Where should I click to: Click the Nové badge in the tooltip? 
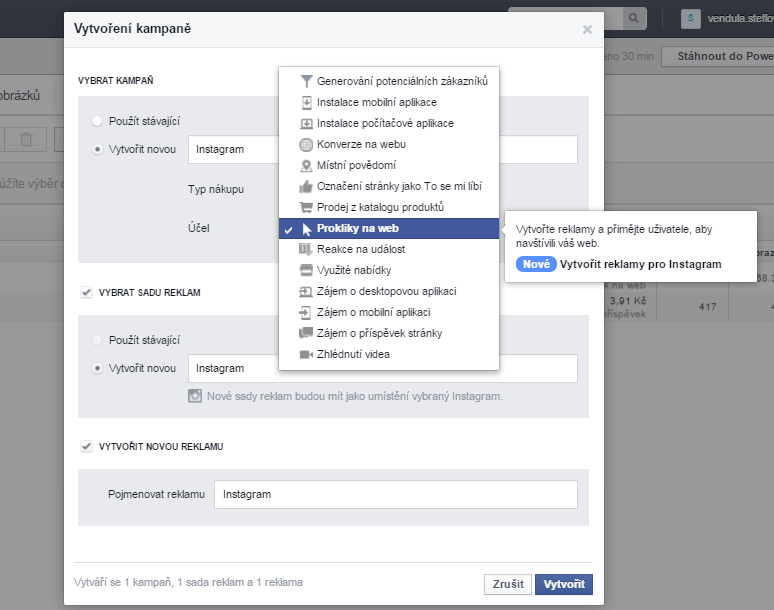tap(536, 264)
